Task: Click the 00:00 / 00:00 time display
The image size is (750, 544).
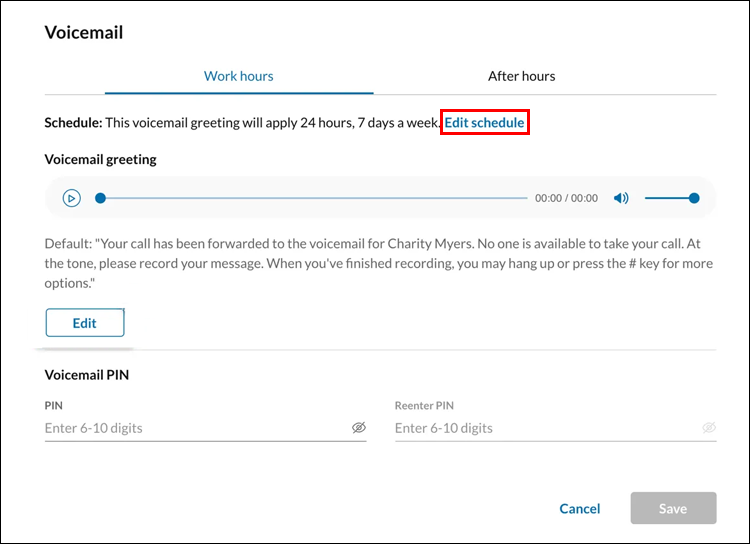Action: coord(566,198)
